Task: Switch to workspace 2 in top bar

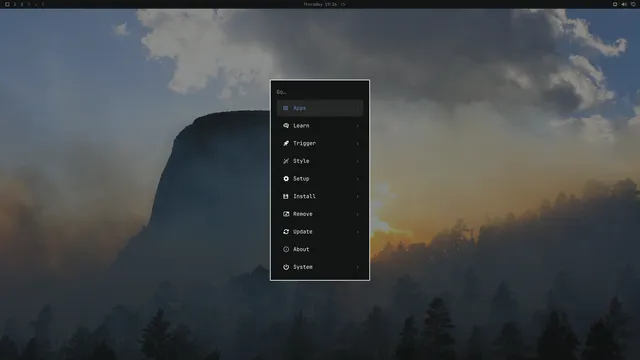Action: coord(22,4)
